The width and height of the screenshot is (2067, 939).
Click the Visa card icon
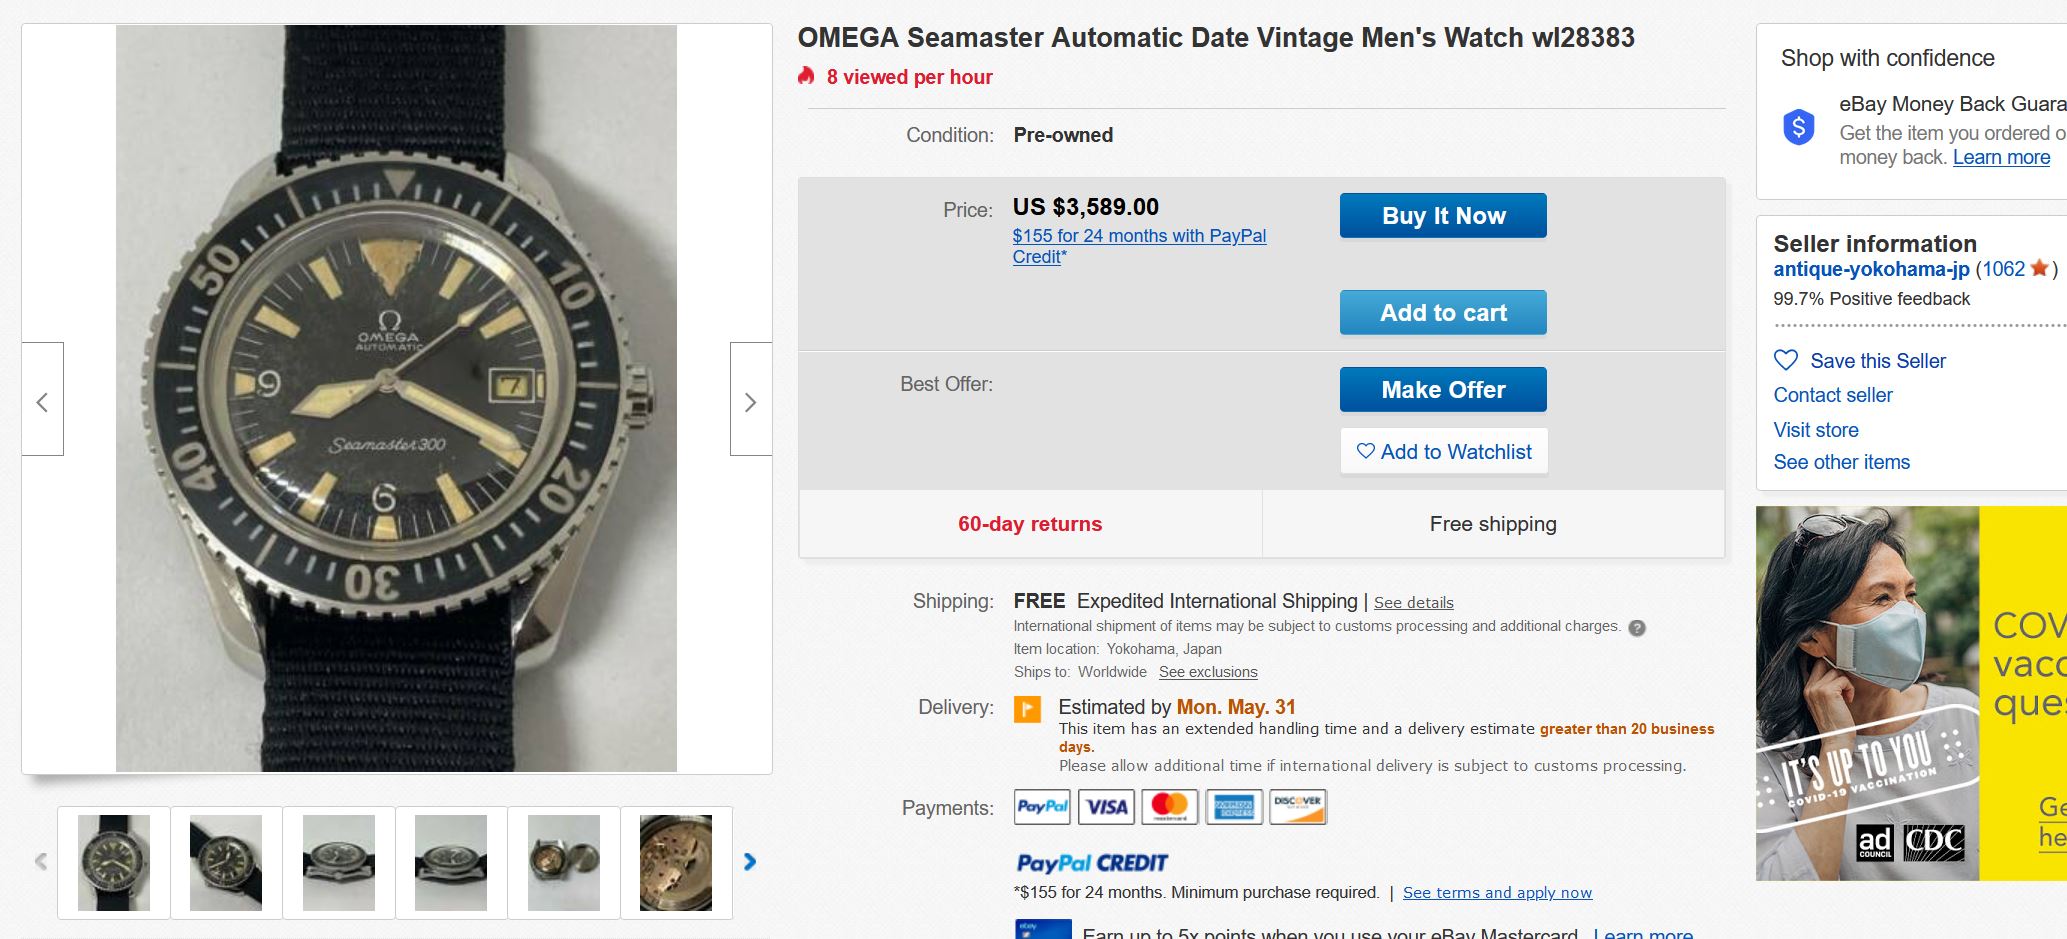[1106, 807]
